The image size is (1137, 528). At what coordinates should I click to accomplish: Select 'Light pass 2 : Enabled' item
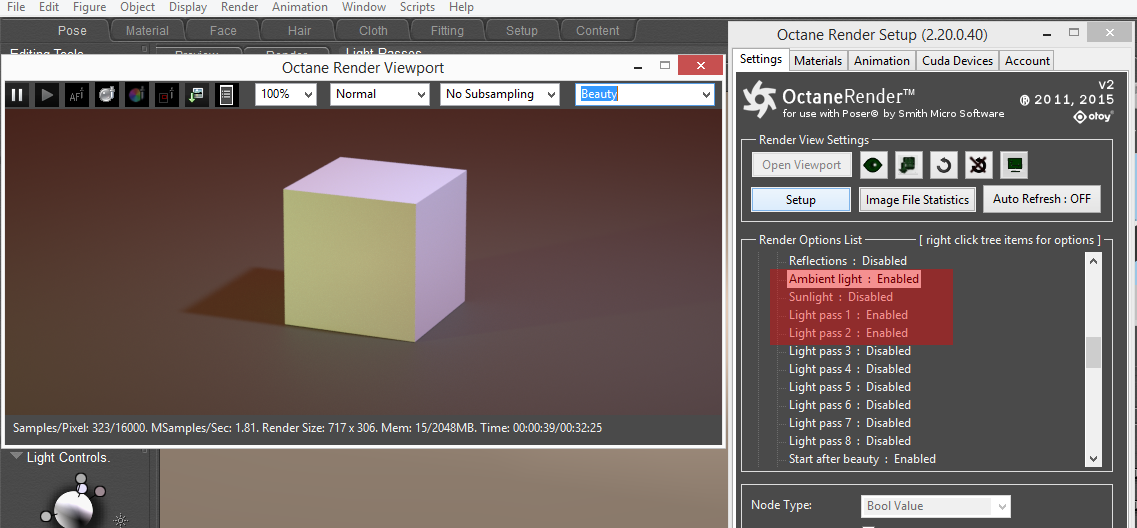point(848,334)
